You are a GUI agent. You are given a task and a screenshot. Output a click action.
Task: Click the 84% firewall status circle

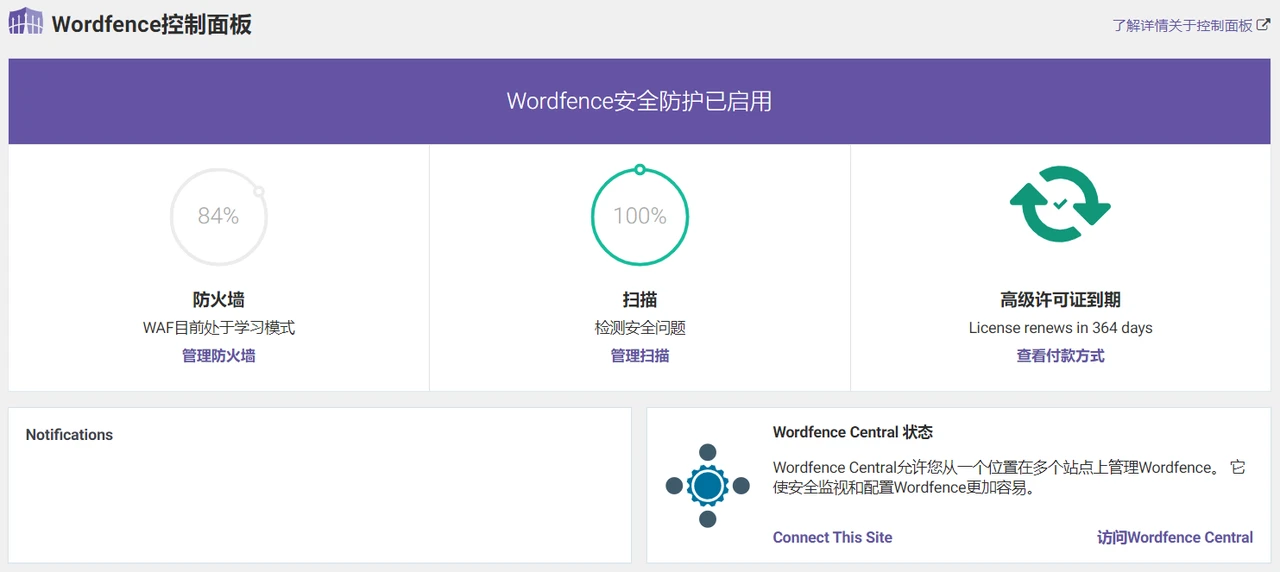pyautogui.click(x=218, y=216)
